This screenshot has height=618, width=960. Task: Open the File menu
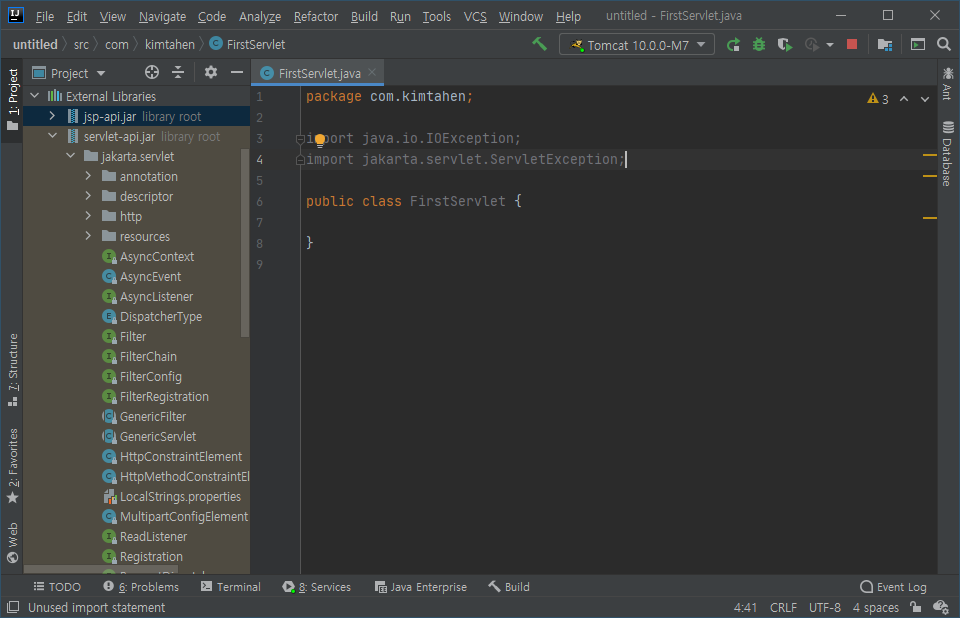45,17
